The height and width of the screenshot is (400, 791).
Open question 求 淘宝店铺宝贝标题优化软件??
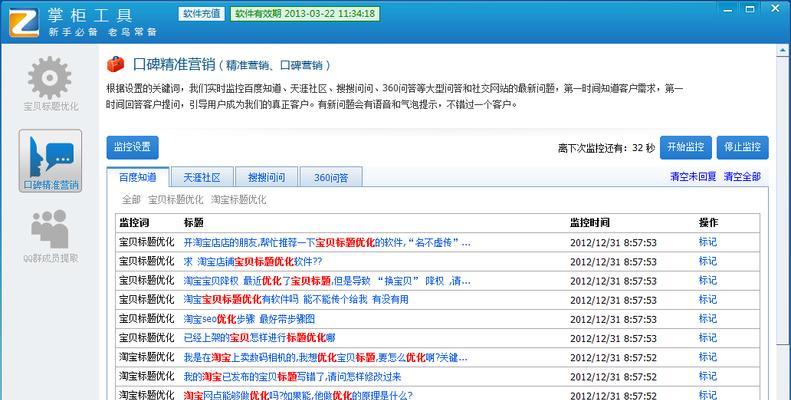pyautogui.click(x=253, y=262)
